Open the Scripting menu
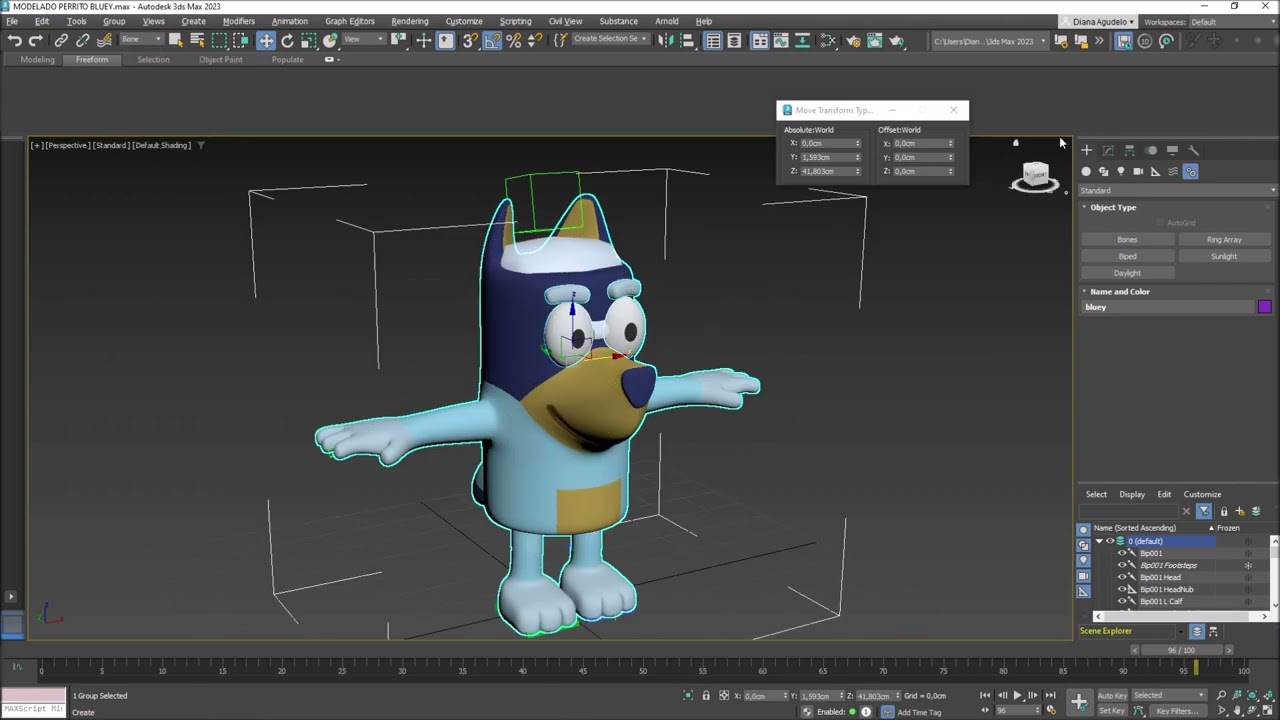The image size is (1280, 720). [x=515, y=21]
